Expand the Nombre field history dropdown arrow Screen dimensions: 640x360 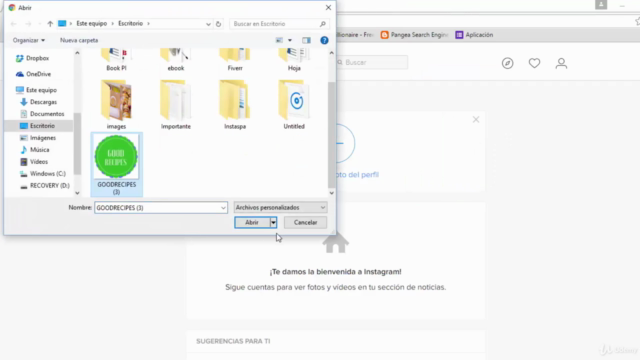(x=223, y=208)
